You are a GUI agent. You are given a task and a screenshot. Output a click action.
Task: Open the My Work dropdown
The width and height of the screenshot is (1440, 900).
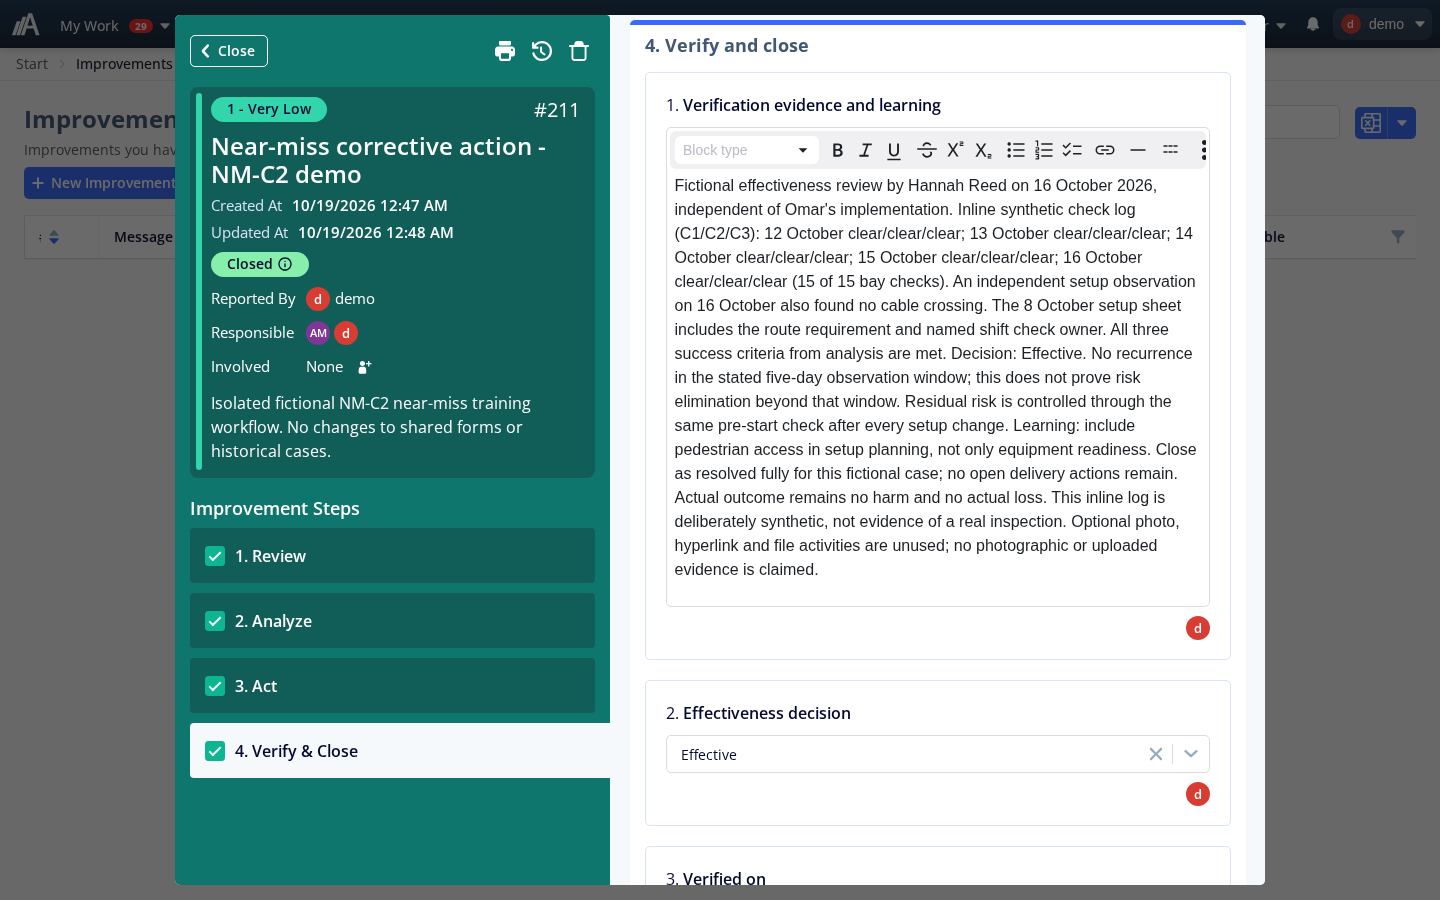click(x=114, y=26)
